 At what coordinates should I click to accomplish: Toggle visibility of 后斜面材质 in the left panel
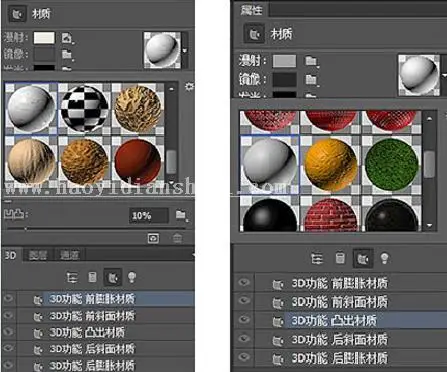click(8, 348)
